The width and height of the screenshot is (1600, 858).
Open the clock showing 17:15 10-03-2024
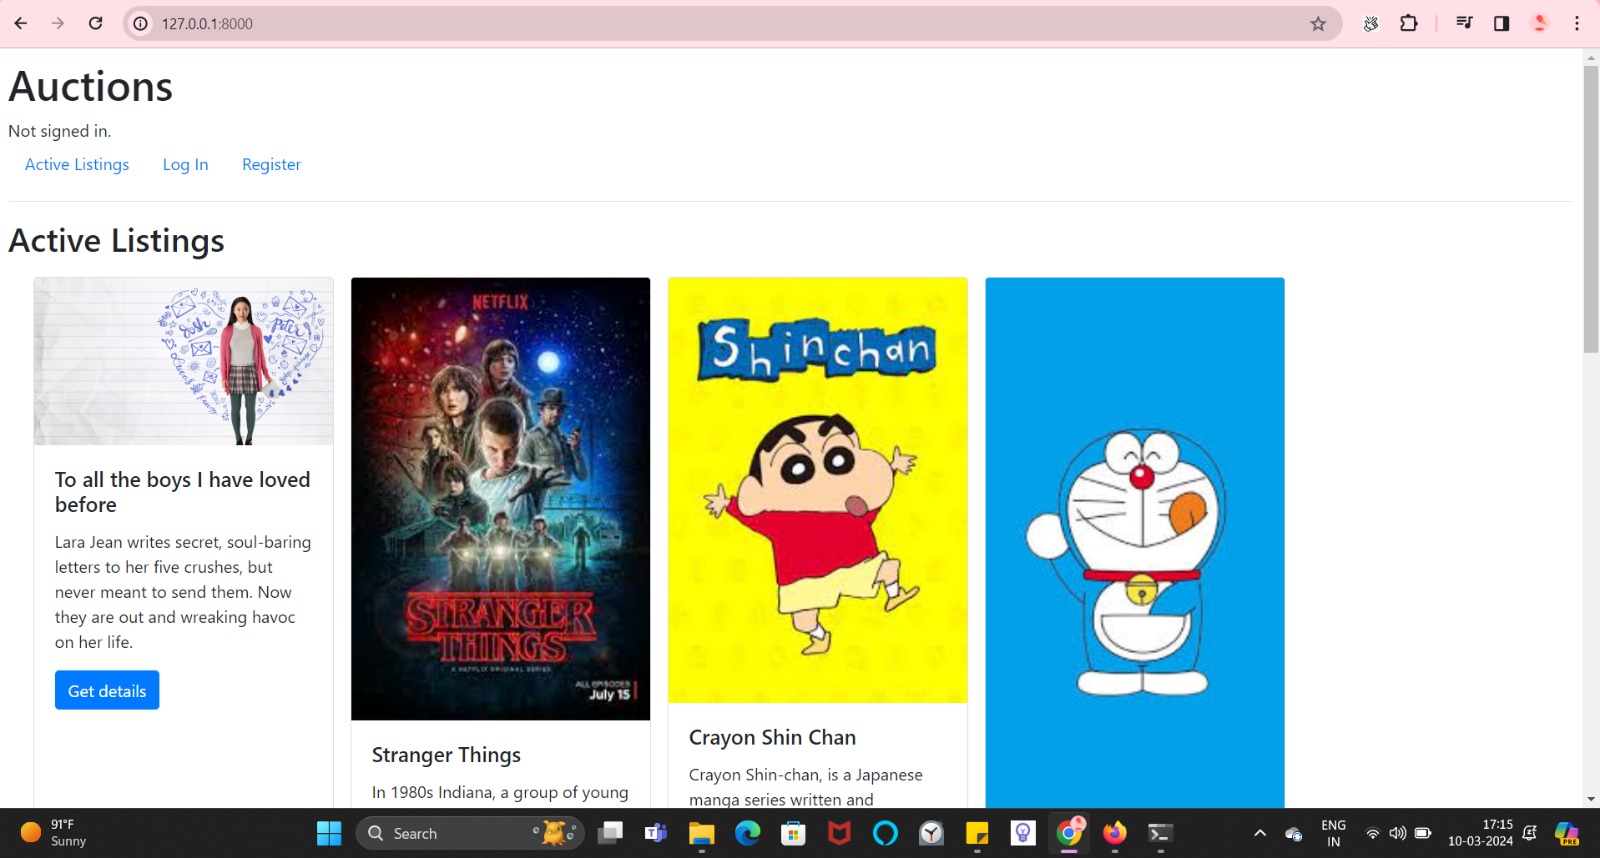[1481, 833]
